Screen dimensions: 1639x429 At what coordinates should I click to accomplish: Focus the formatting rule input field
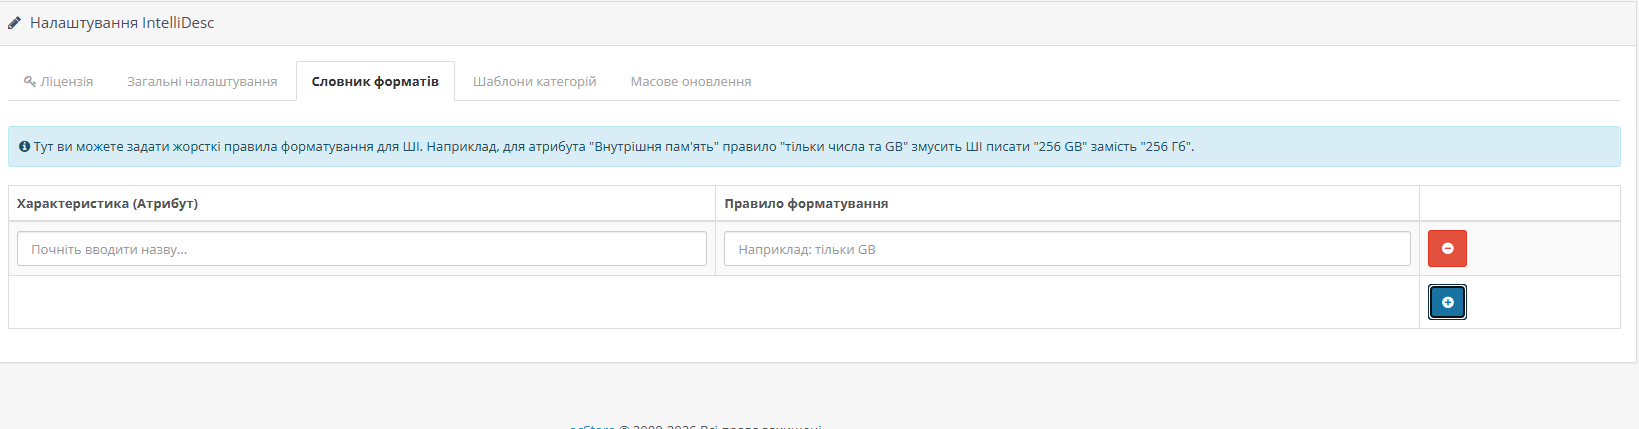pos(1067,249)
